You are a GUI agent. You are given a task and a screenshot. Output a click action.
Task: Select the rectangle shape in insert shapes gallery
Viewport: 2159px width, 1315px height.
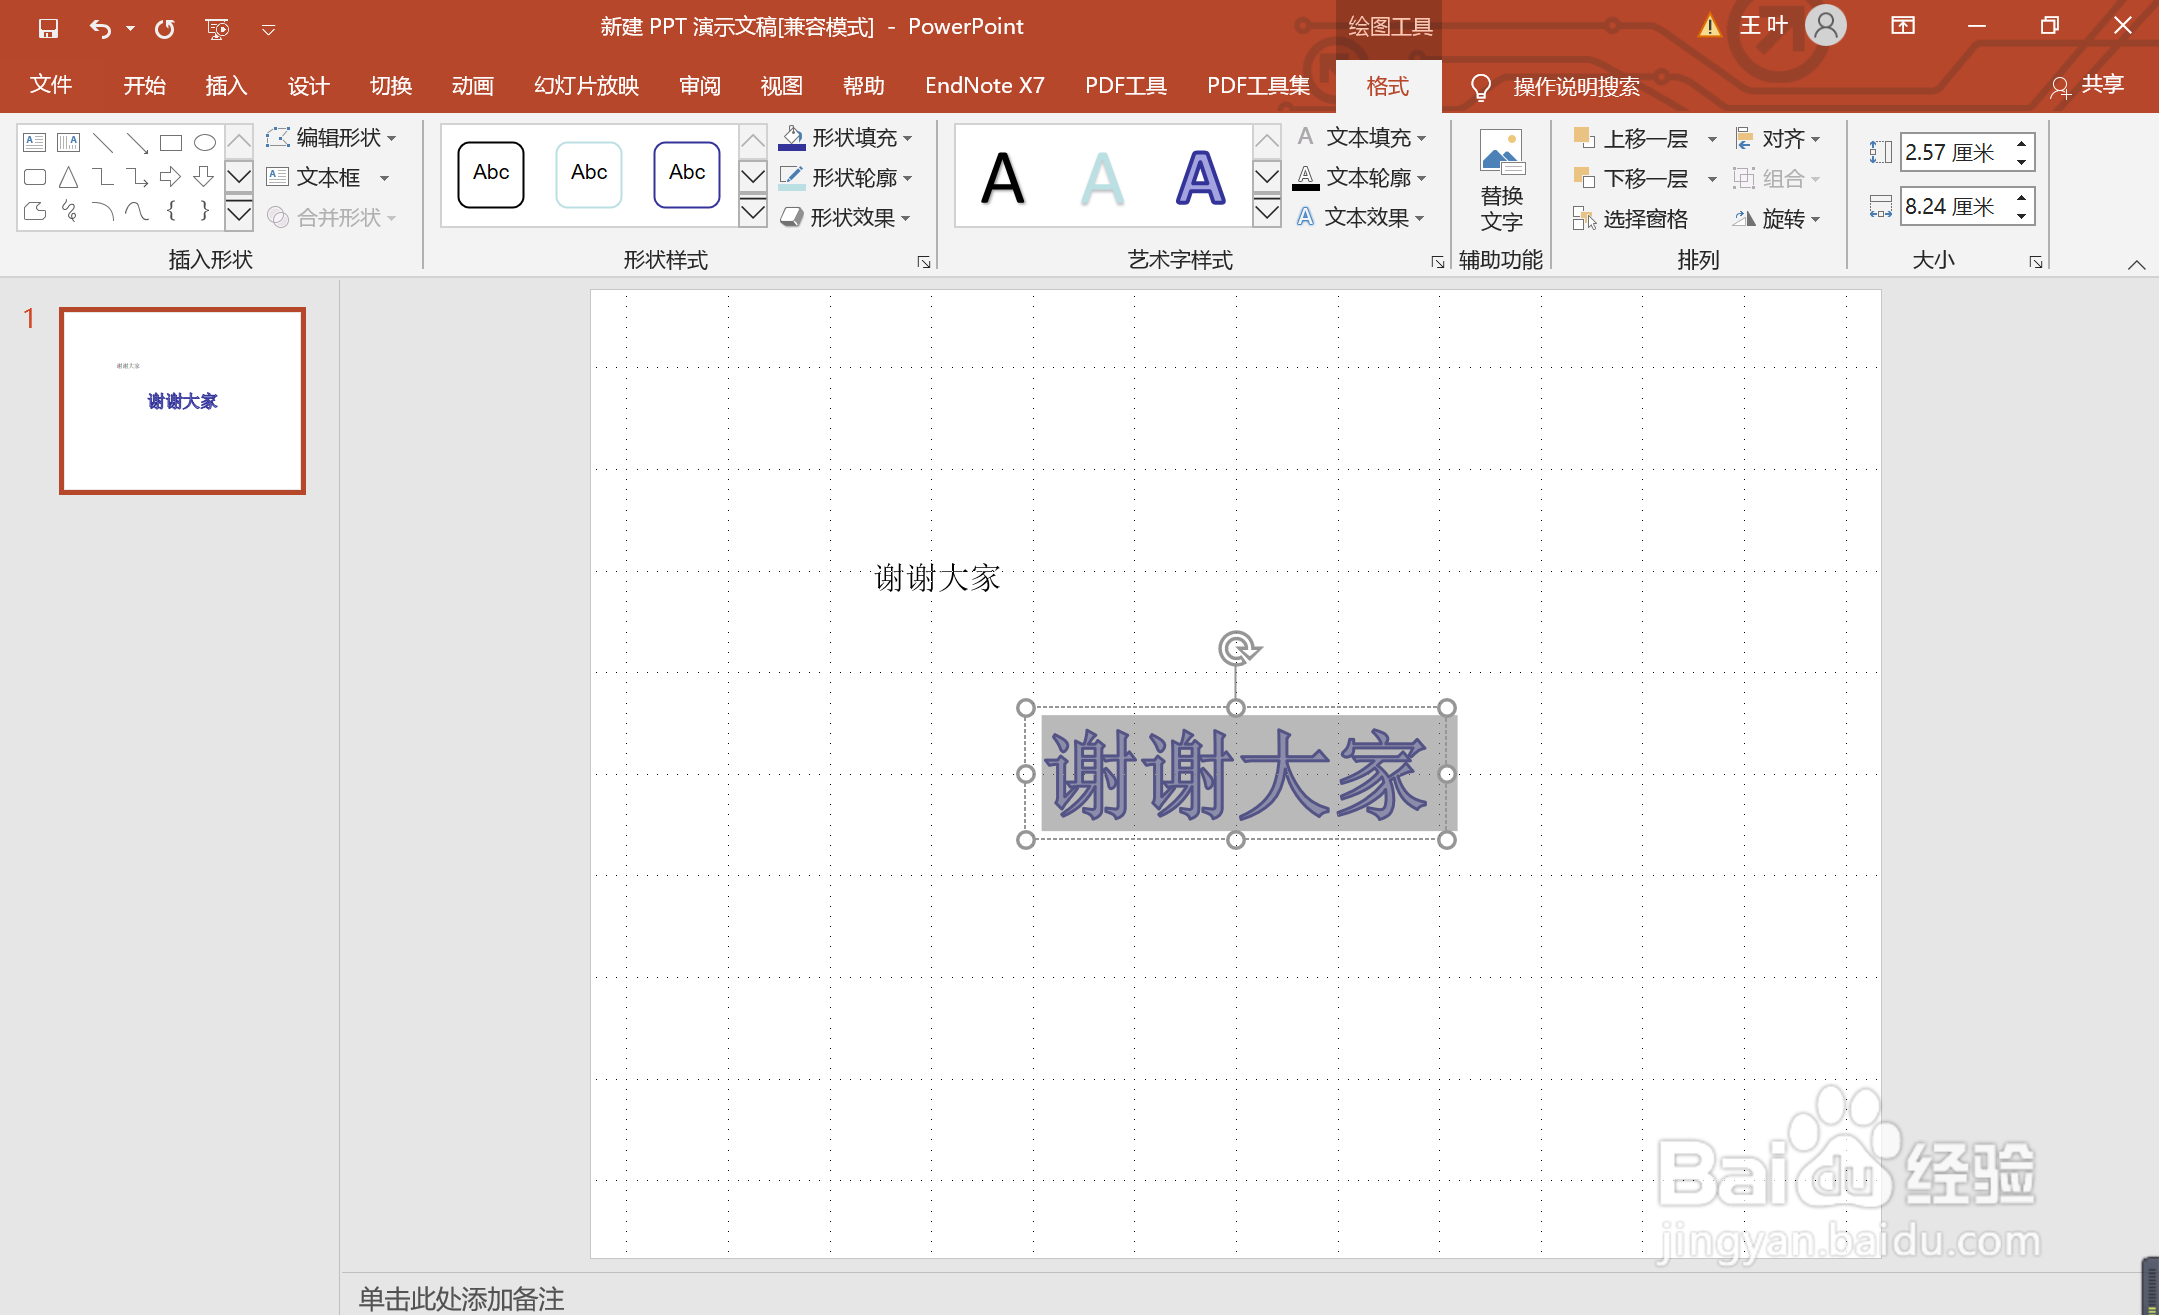170,141
